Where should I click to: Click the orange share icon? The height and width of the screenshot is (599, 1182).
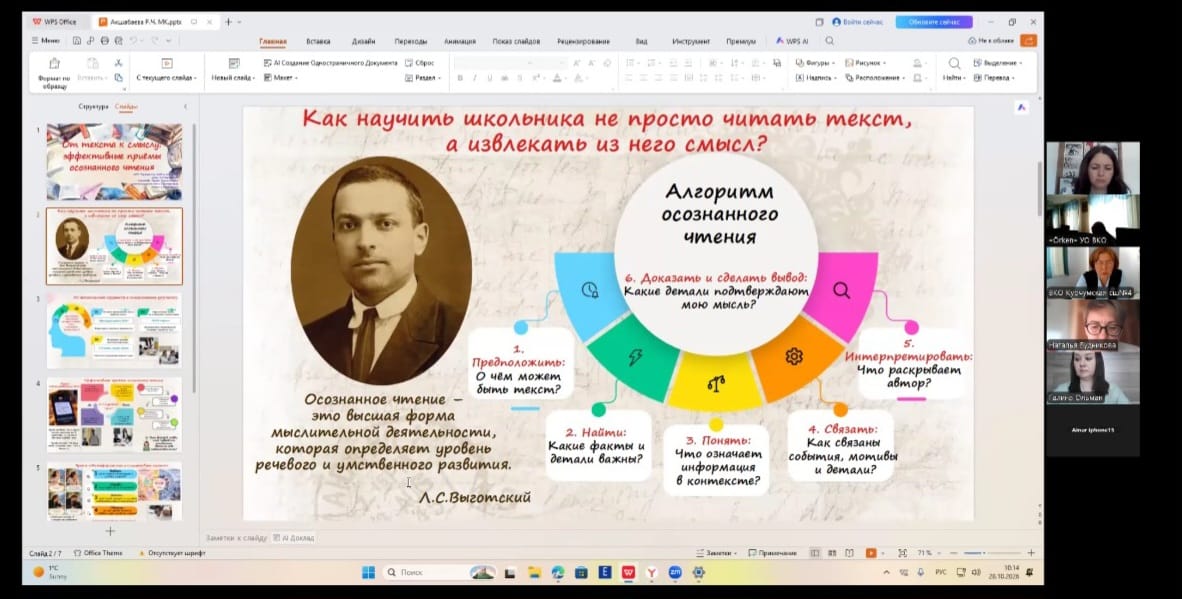[x=1028, y=41]
